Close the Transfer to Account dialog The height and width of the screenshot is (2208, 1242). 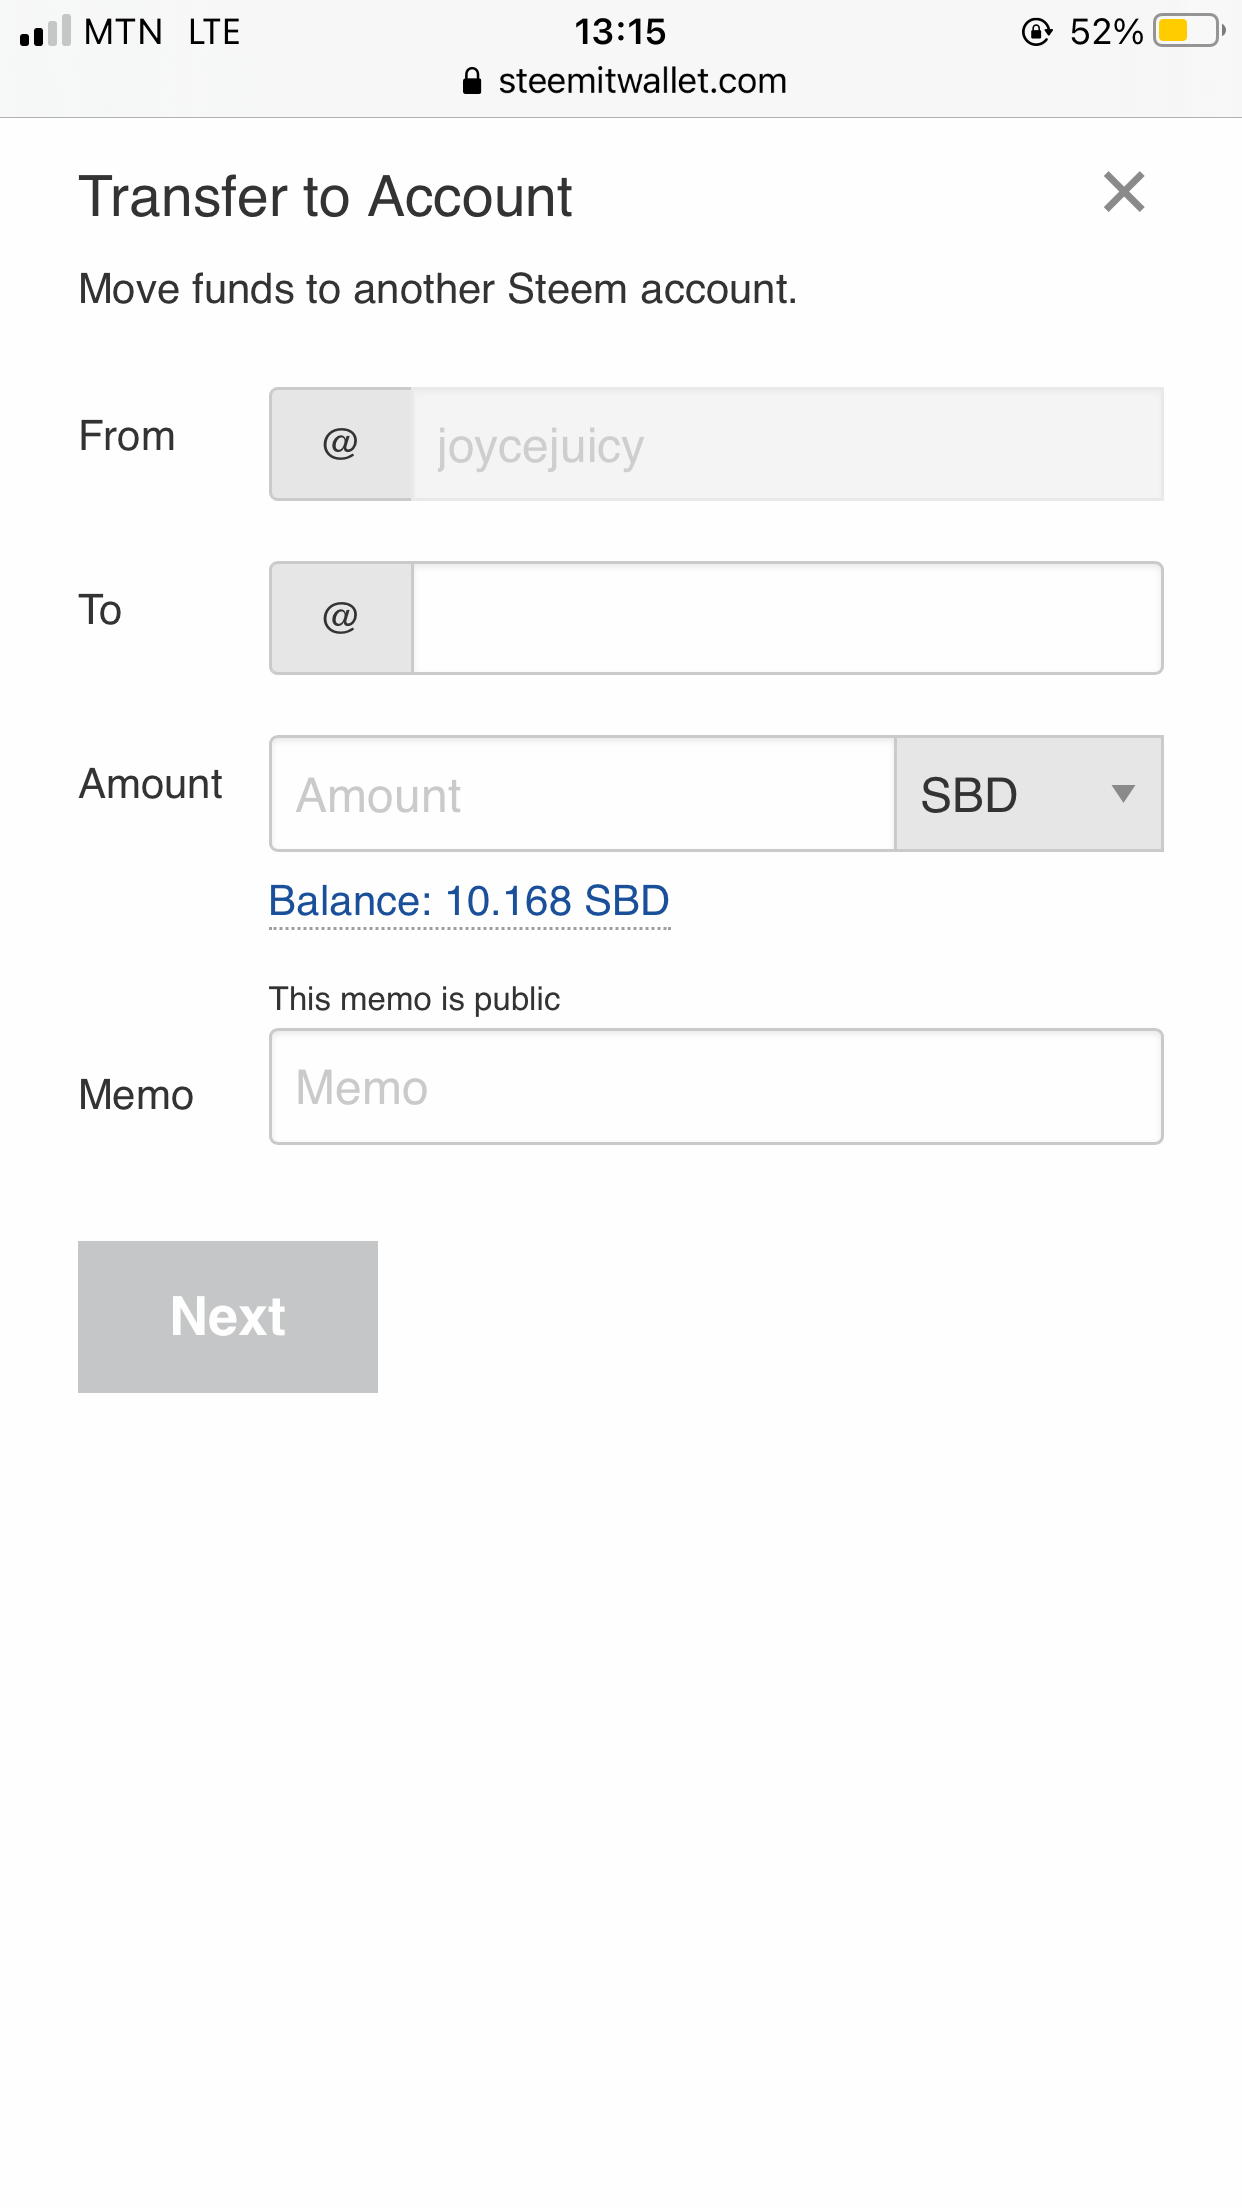pyautogui.click(x=1123, y=192)
